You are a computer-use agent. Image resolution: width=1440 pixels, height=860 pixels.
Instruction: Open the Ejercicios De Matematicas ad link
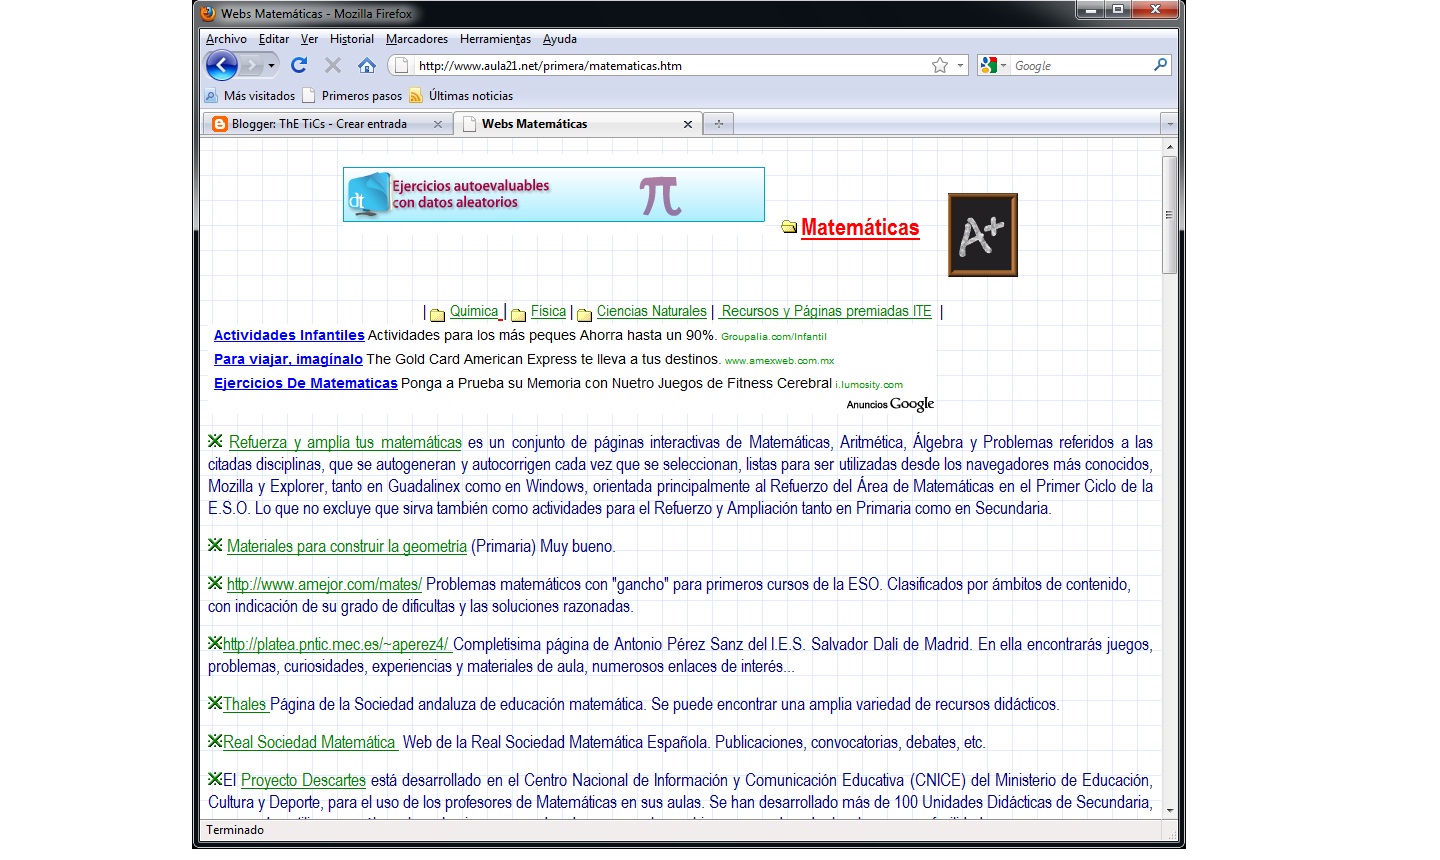[x=306, y=383]
